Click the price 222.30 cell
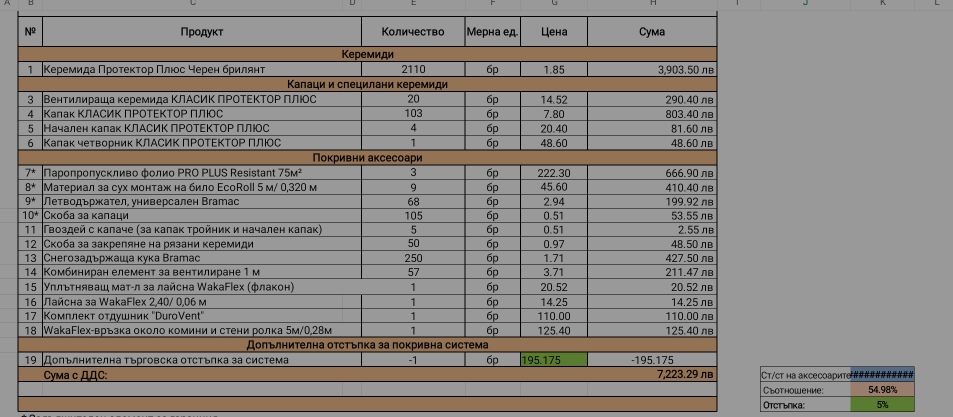The image size is (953, 417). (554, 174)
